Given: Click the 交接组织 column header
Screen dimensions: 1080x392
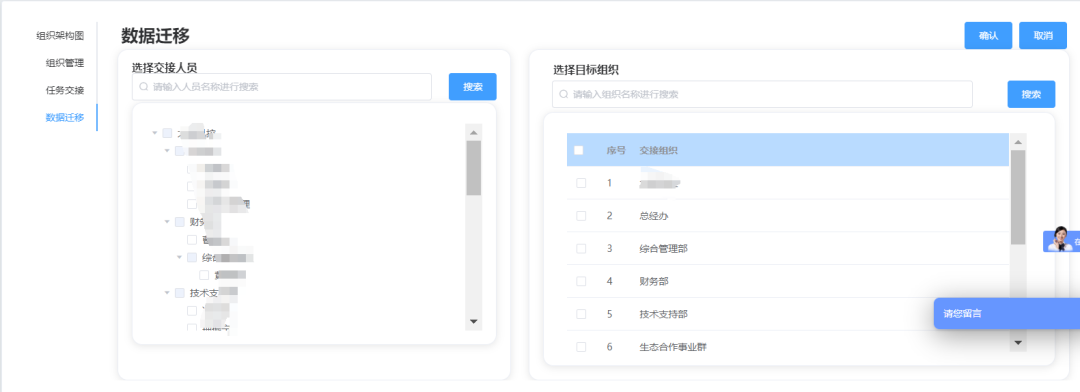Looking at the screenshot, I should click(x=658, y=150).
